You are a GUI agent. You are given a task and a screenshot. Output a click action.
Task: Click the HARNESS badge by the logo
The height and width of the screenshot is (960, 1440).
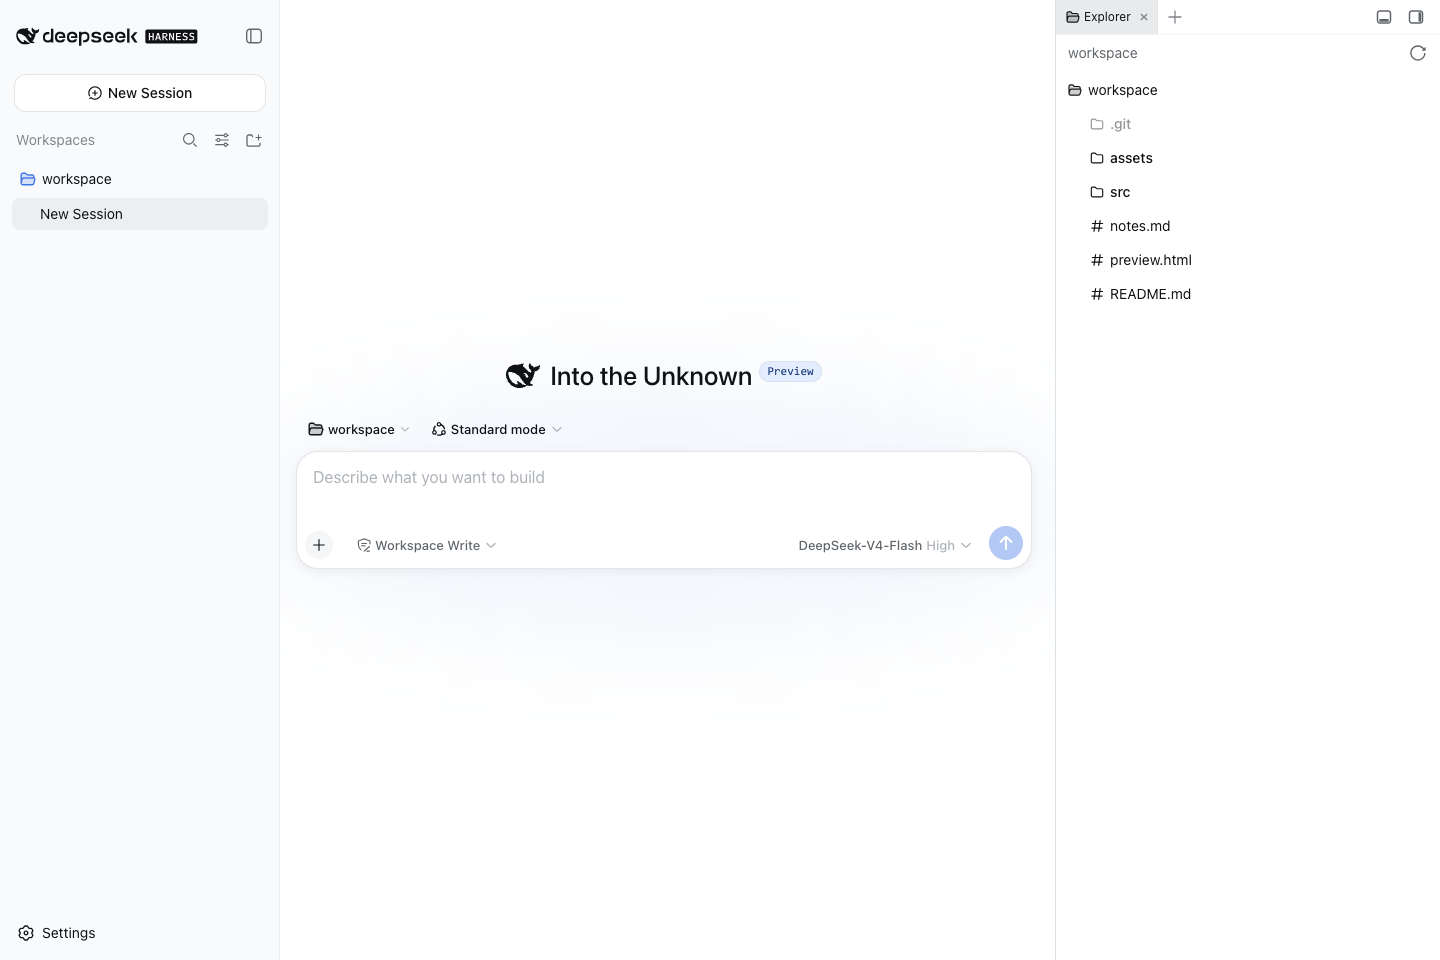coord(171,37)
